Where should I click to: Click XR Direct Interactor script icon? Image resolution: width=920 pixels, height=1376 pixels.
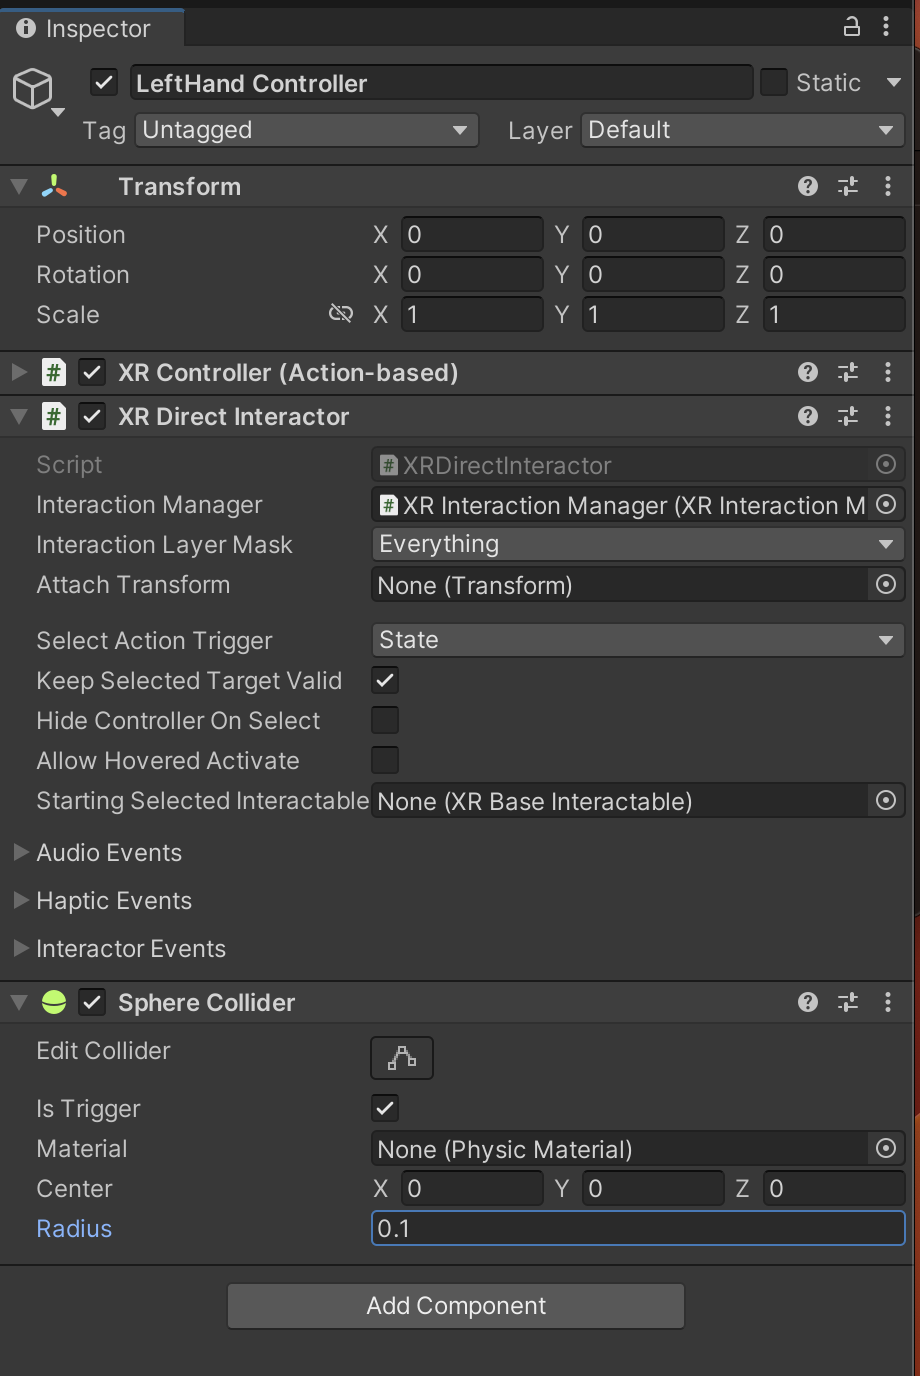click(54, 416)
